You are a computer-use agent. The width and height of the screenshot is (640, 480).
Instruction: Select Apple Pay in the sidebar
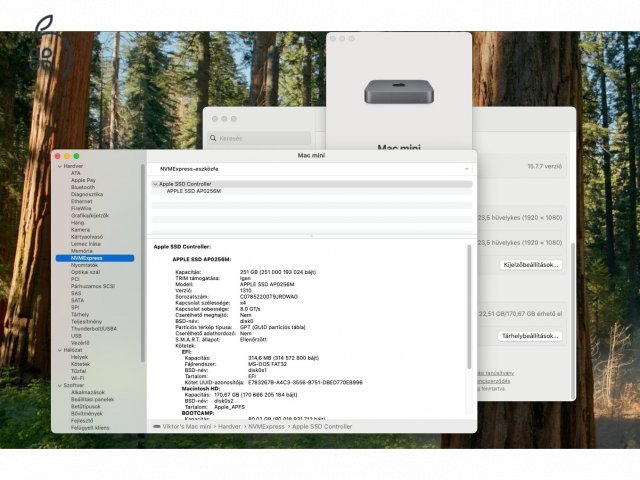pos(83,180)
